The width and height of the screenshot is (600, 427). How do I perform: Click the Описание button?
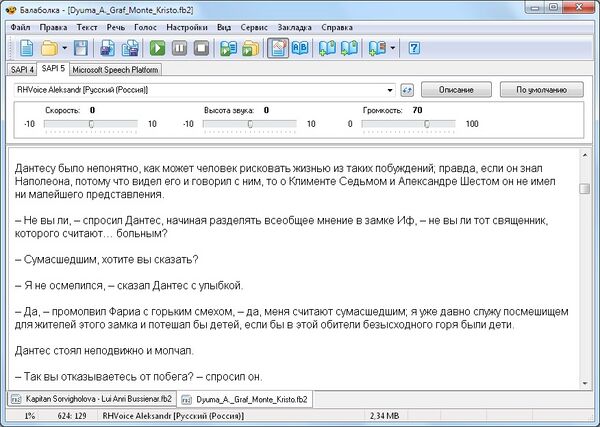pyautogui.click(x=456, y=90)
